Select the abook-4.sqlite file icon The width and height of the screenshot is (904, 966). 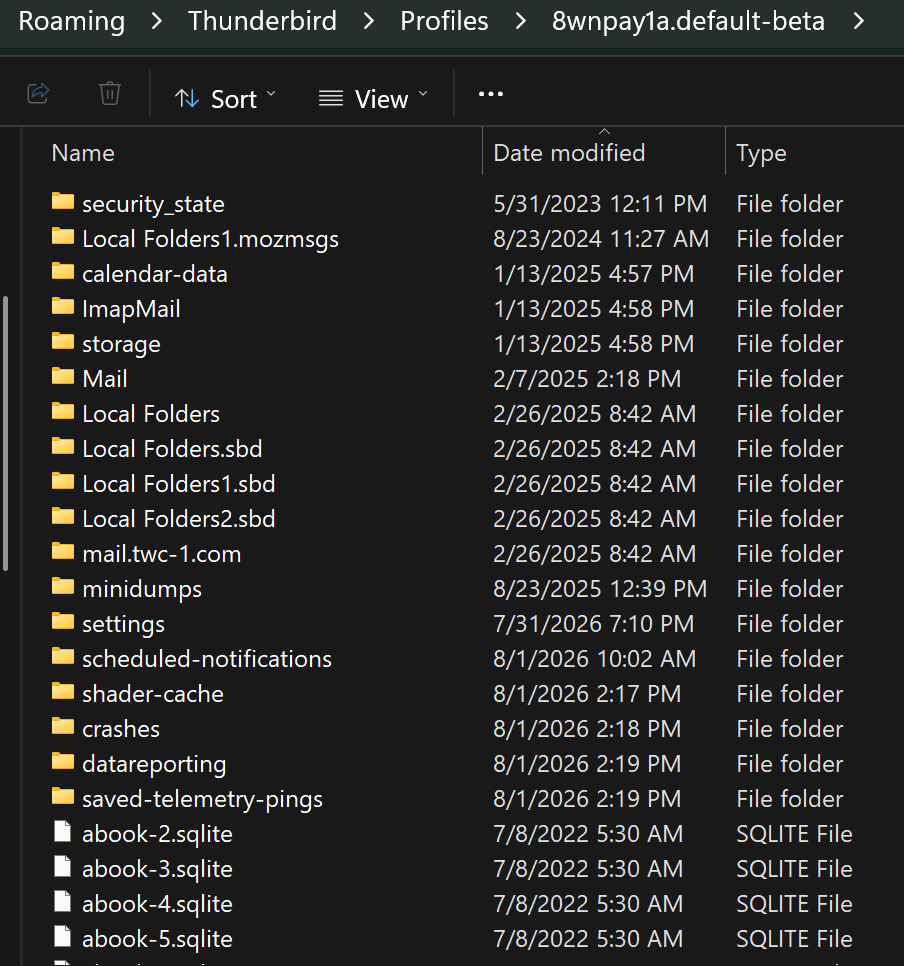point(63,902)
